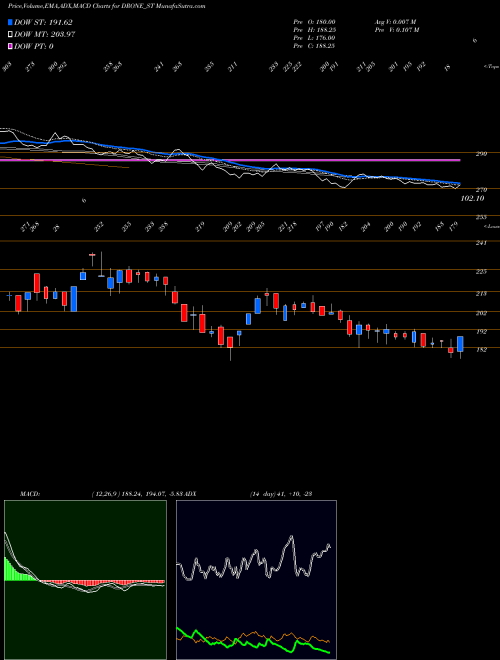Image resolution: width=500 pixels, height=660 pixels.
Task: Click the white DOW MT legend swatch
Action: [x=10, y=35]
